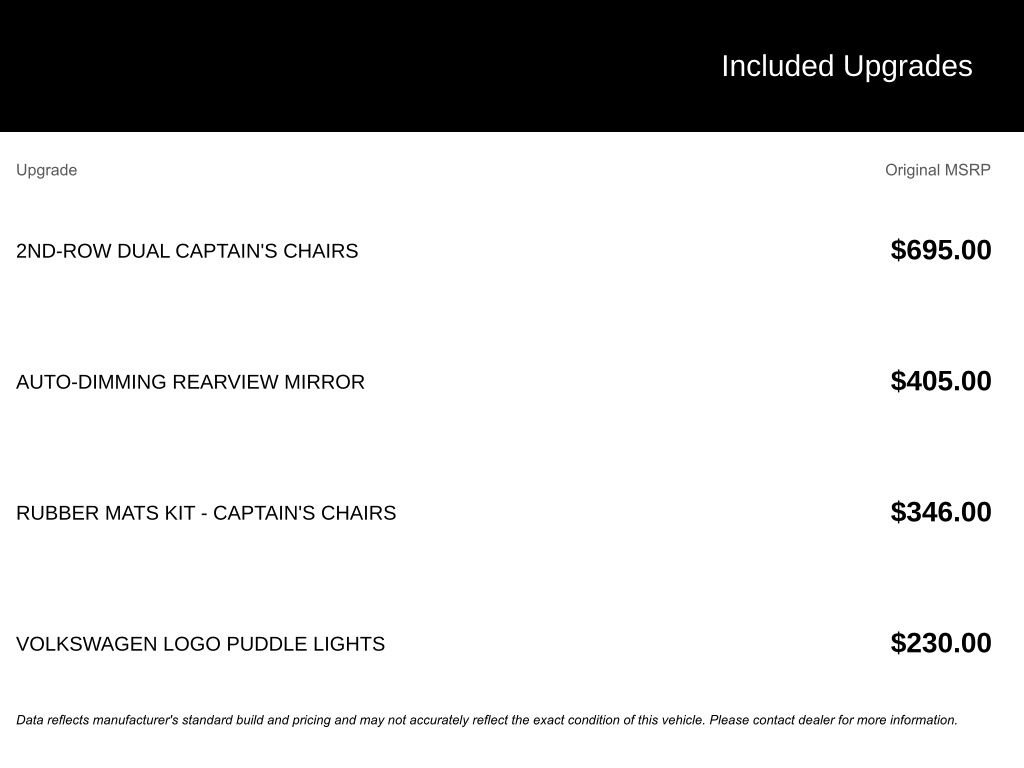Select the 2nd-Row Dual Captain's Chairs upgrade
This screenshot has width=1024, height=768.
tap(187, 251)
